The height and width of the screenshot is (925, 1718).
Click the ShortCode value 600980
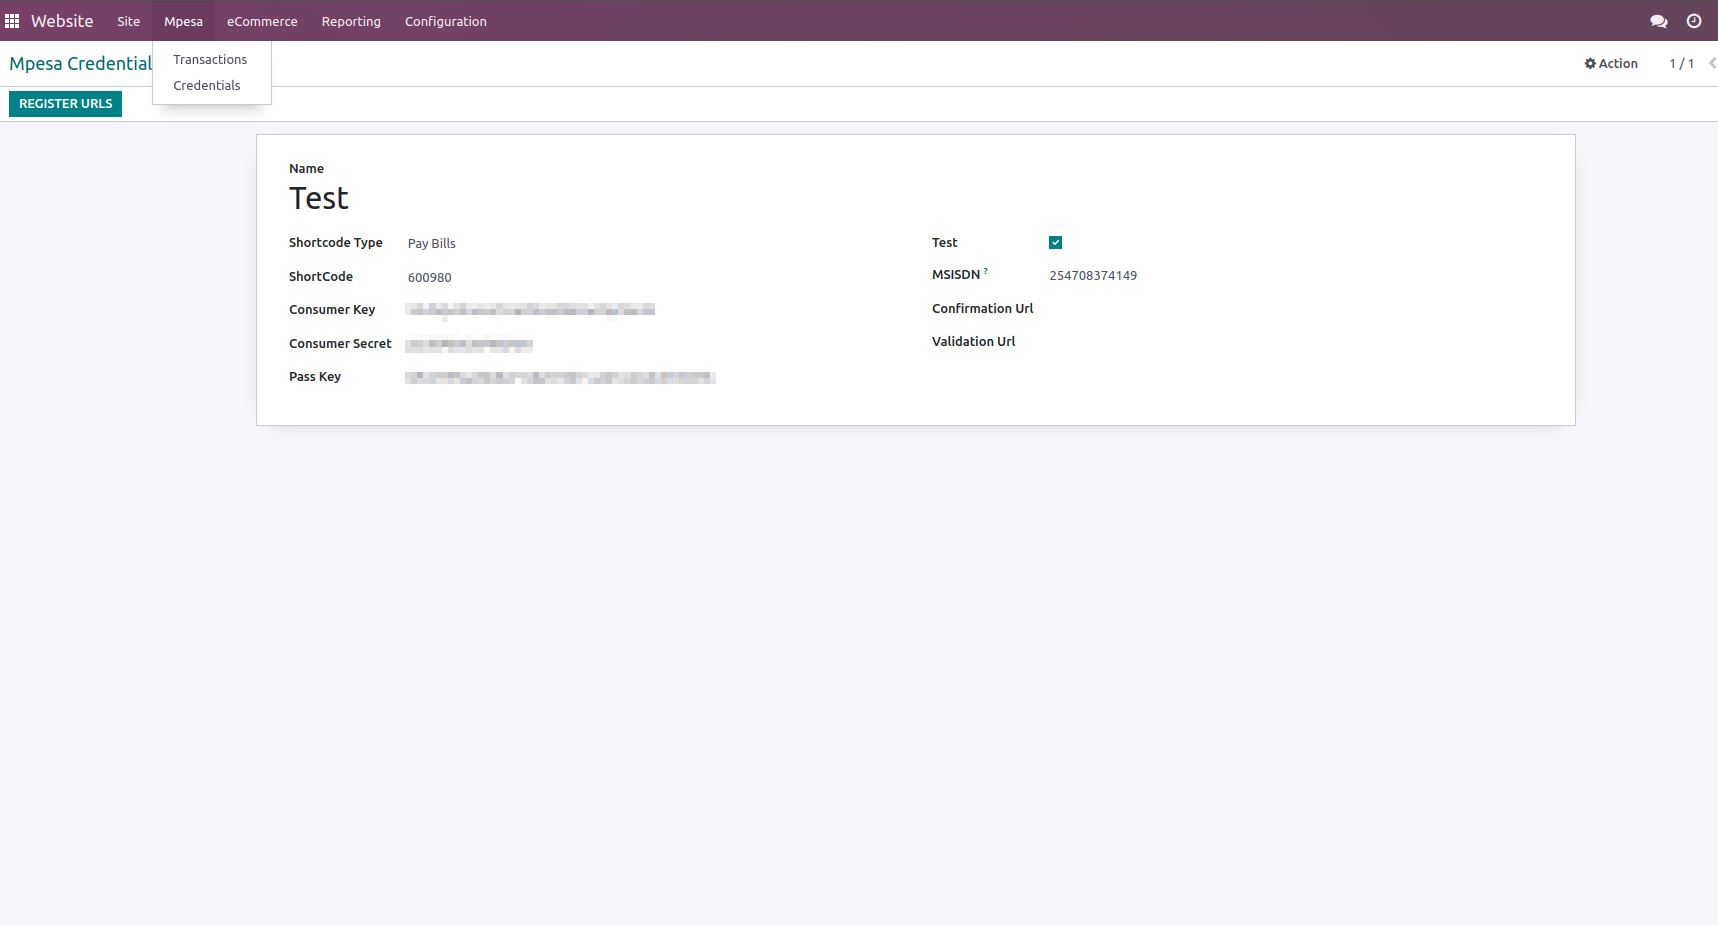click(x=429, y=278)
